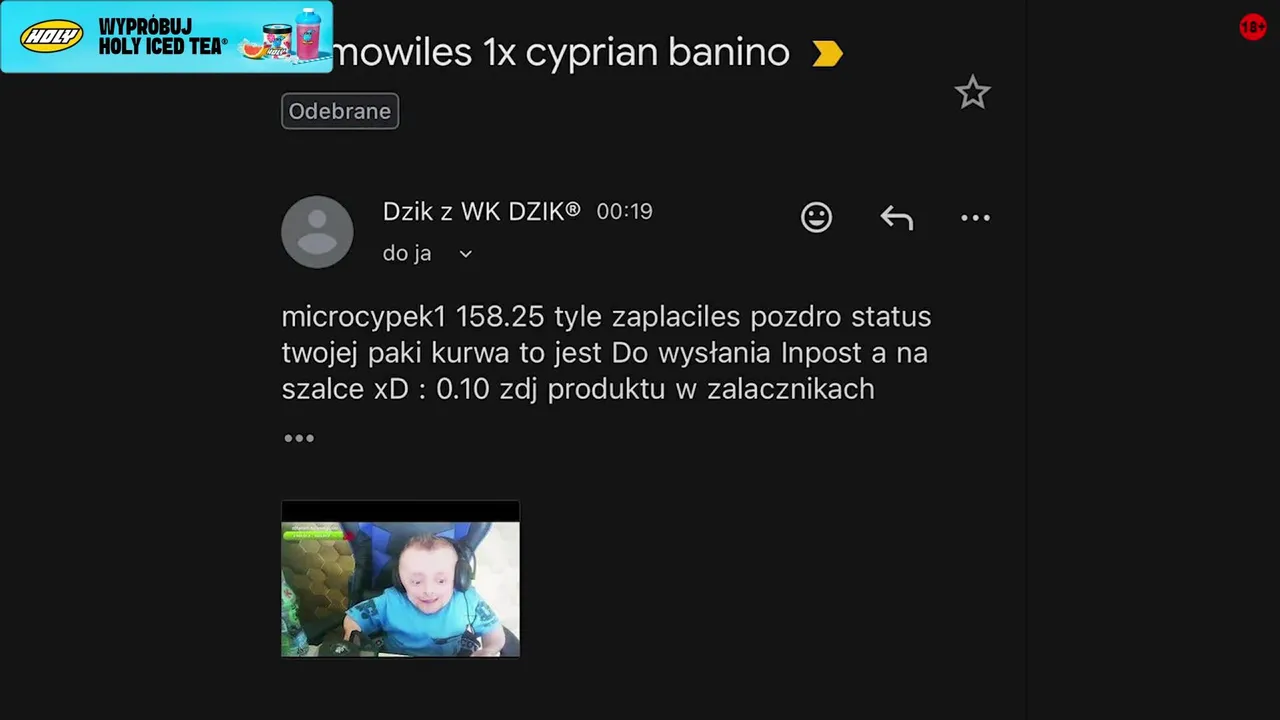Expand recipient details next to 'do ja'

[465, 254]
